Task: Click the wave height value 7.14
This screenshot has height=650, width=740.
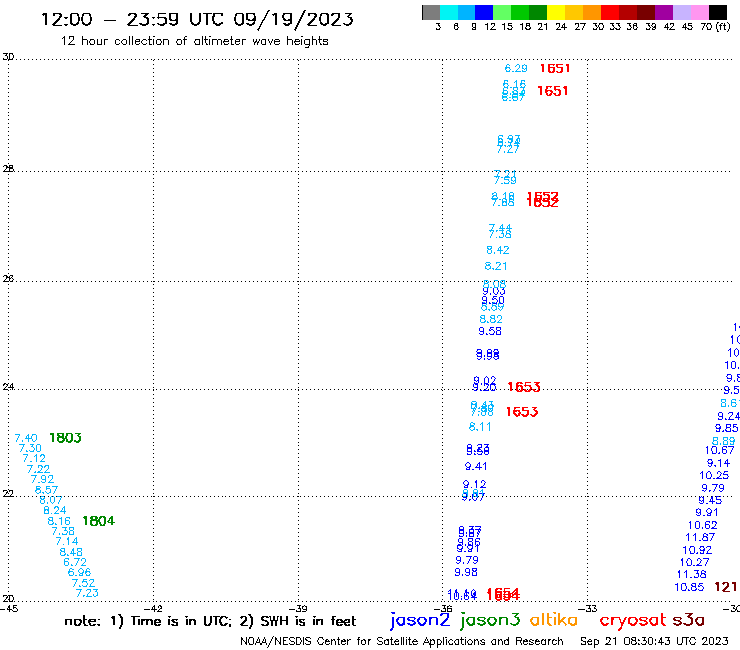Action: (x=67, y=541)
